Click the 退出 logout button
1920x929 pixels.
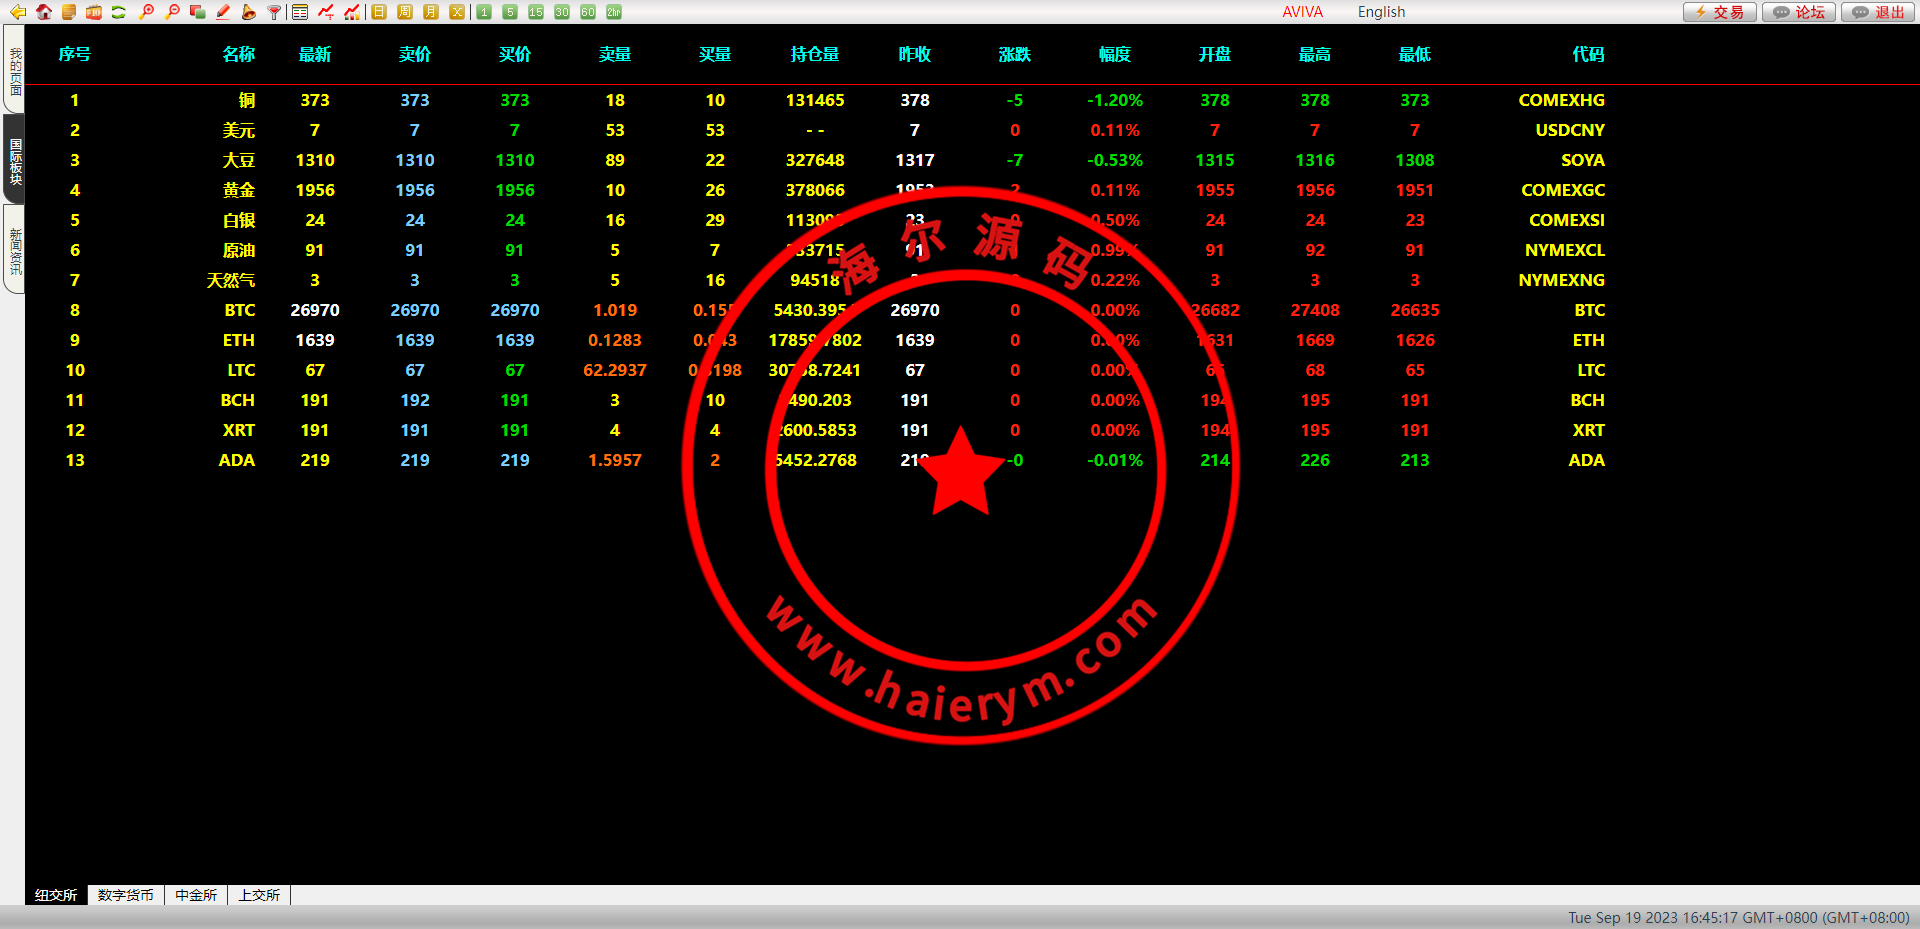[x=1879, y=12]
